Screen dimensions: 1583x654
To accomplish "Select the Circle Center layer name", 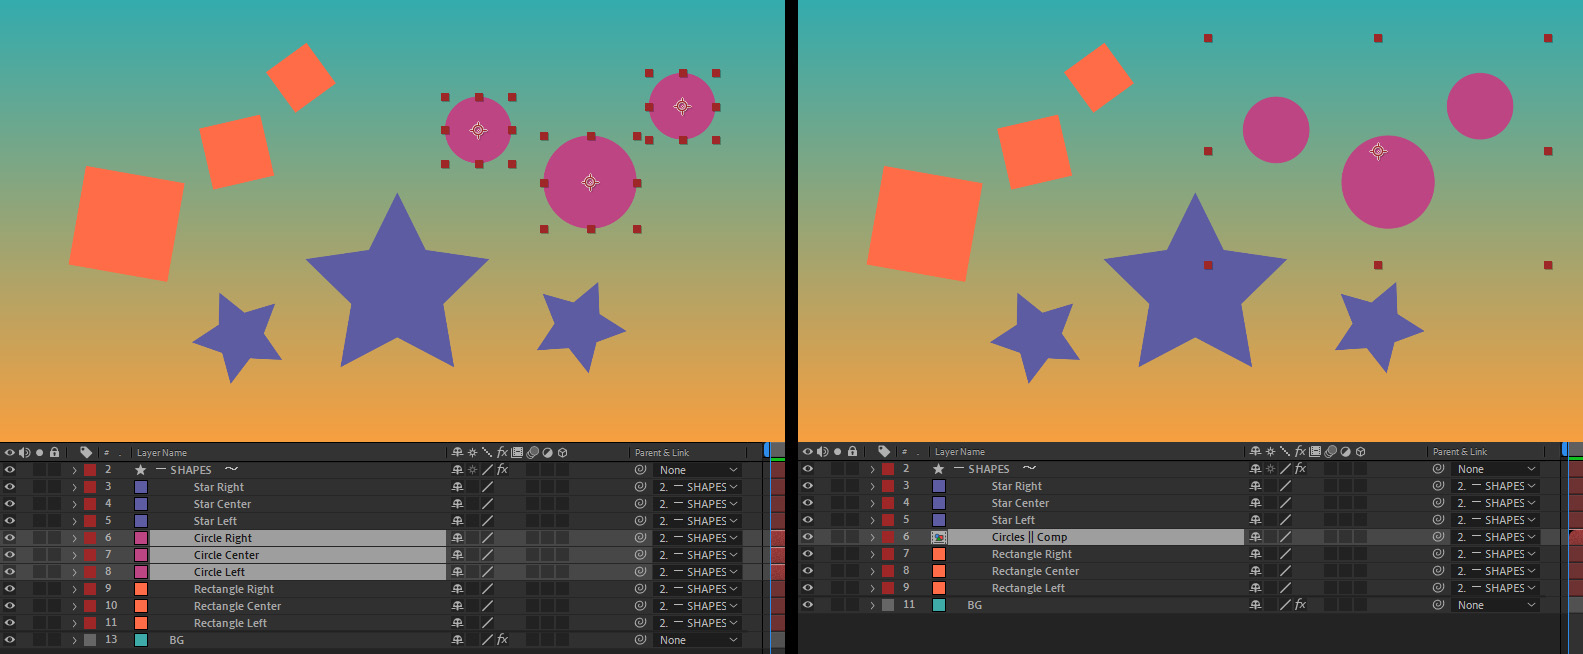I will point(226,555).
